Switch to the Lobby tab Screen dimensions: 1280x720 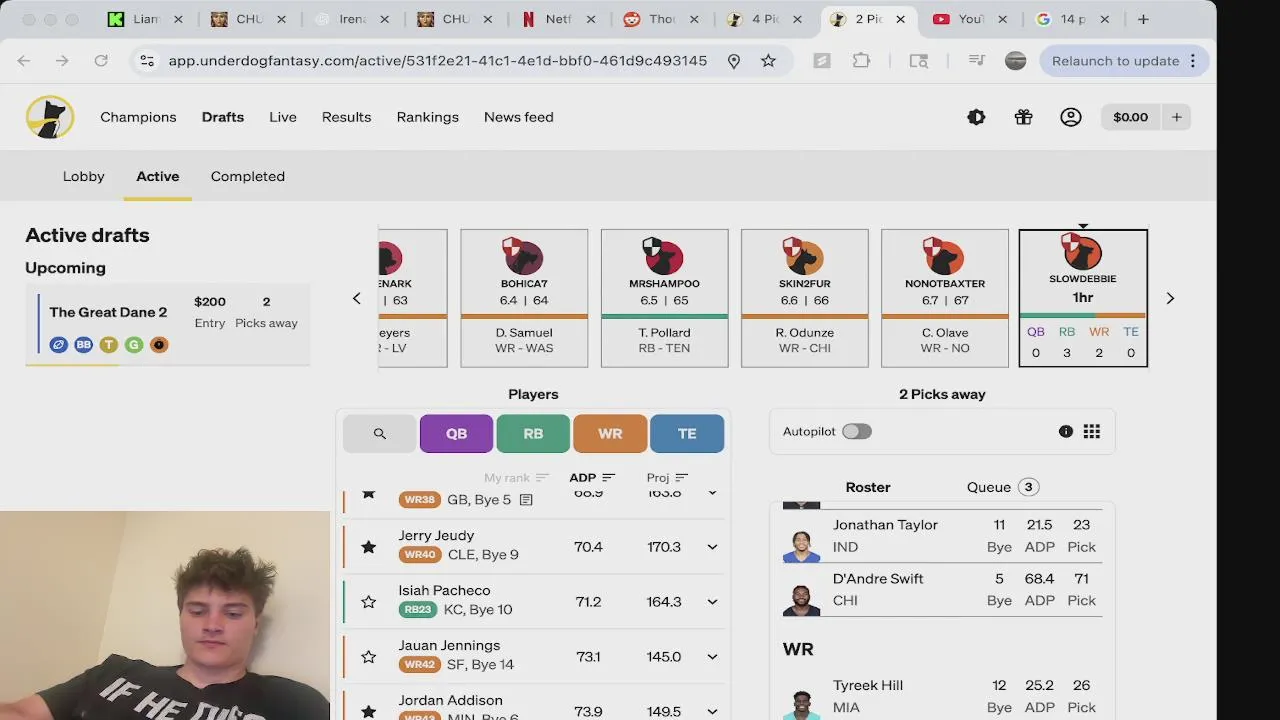84,176
